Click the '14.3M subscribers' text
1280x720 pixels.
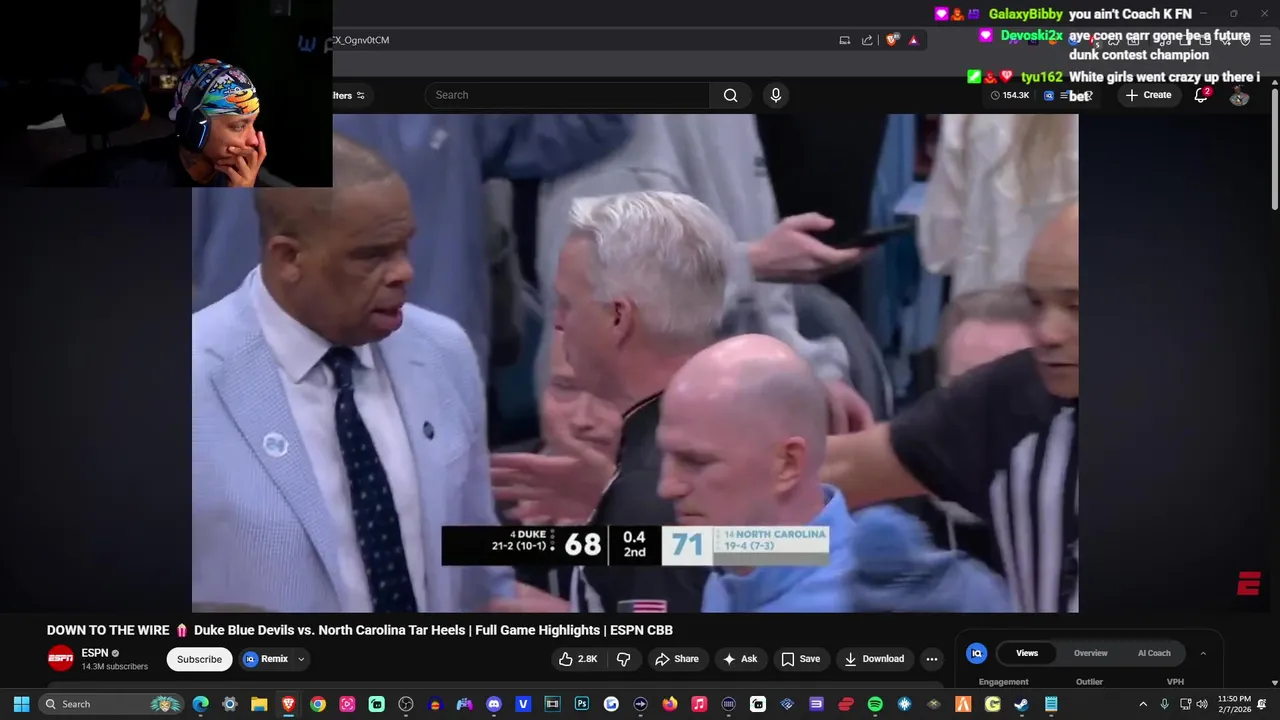coord(115,667)
